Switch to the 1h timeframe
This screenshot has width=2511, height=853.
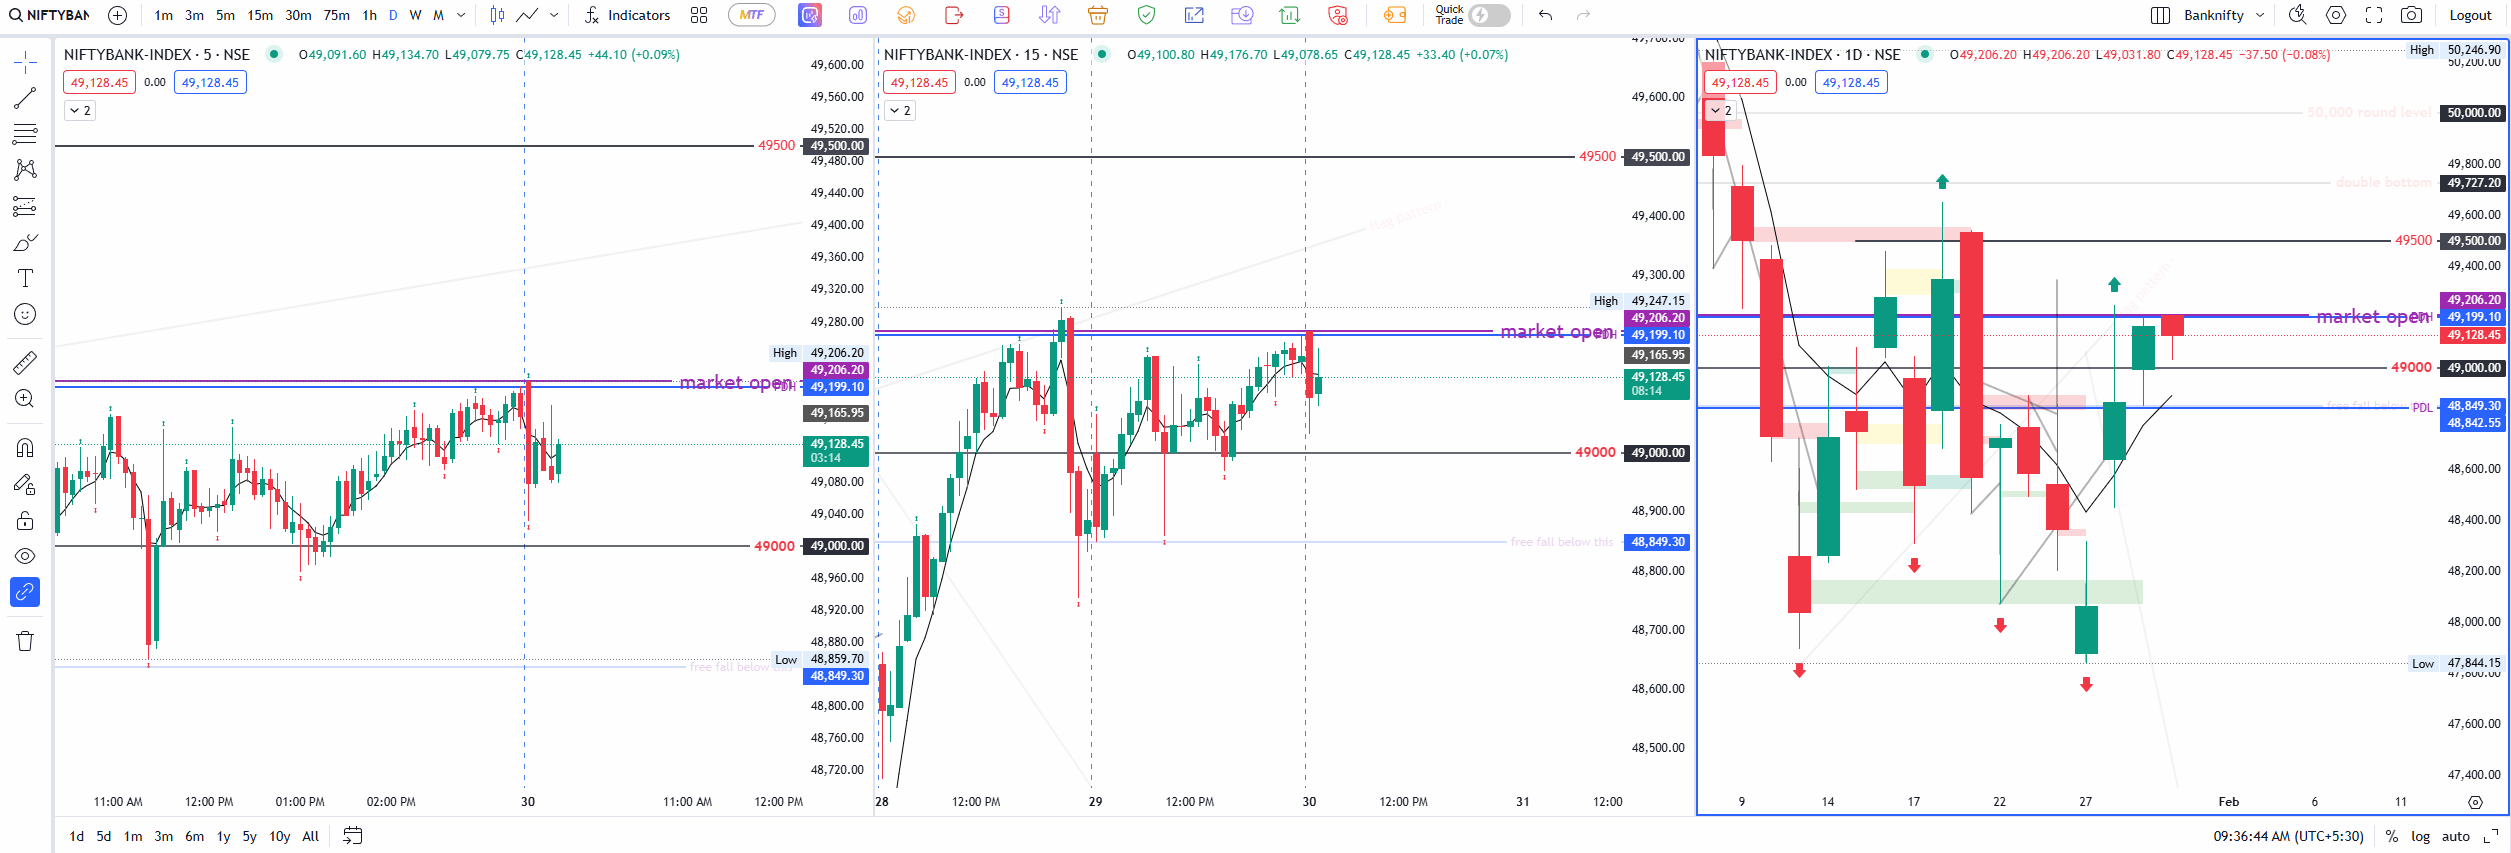369,15
